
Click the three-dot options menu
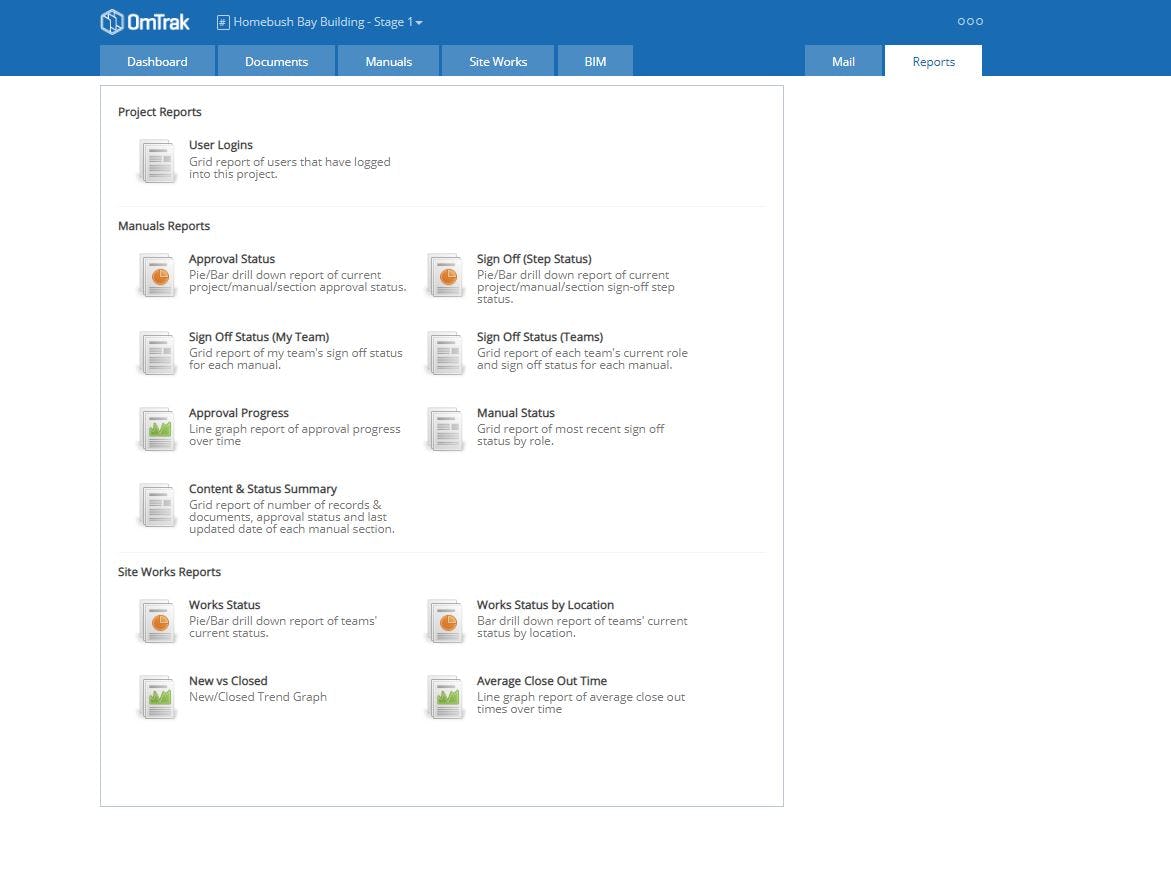tap(969, 20)
